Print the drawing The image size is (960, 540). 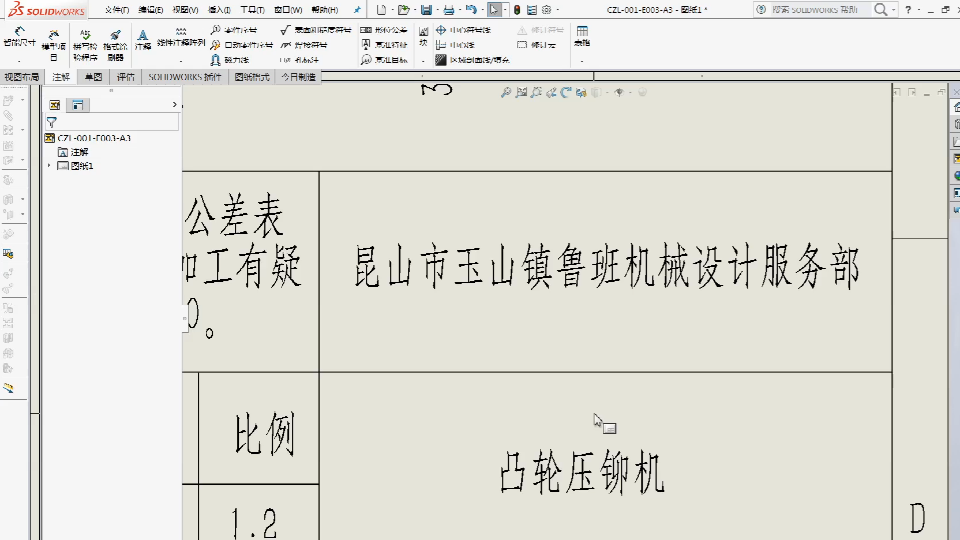pos(449,10)
